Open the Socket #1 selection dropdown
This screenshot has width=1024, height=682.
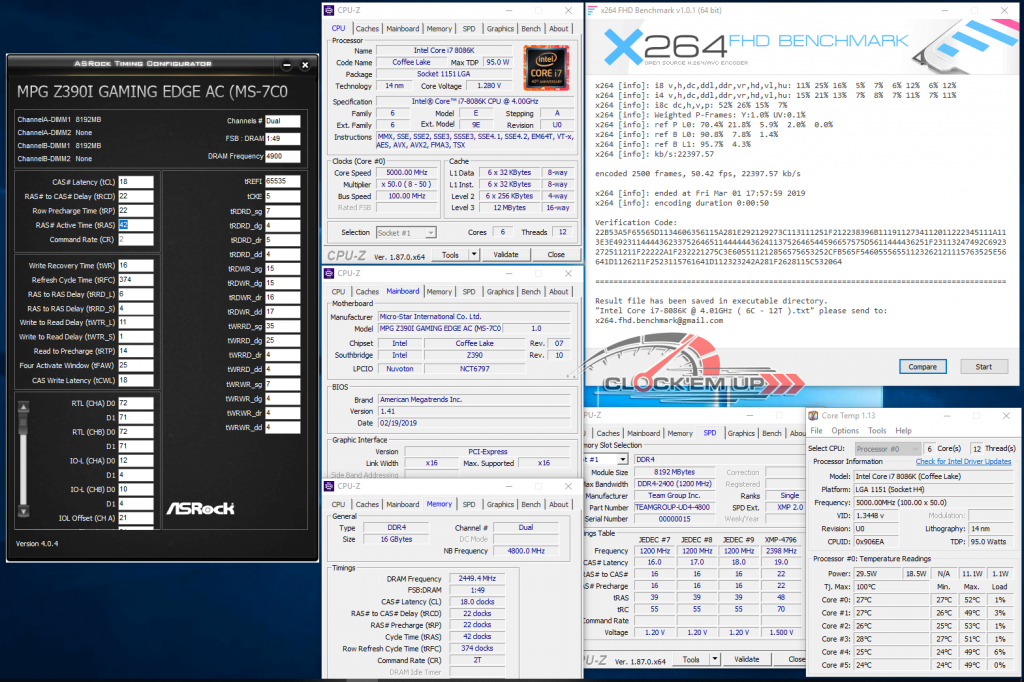(406, 233)
